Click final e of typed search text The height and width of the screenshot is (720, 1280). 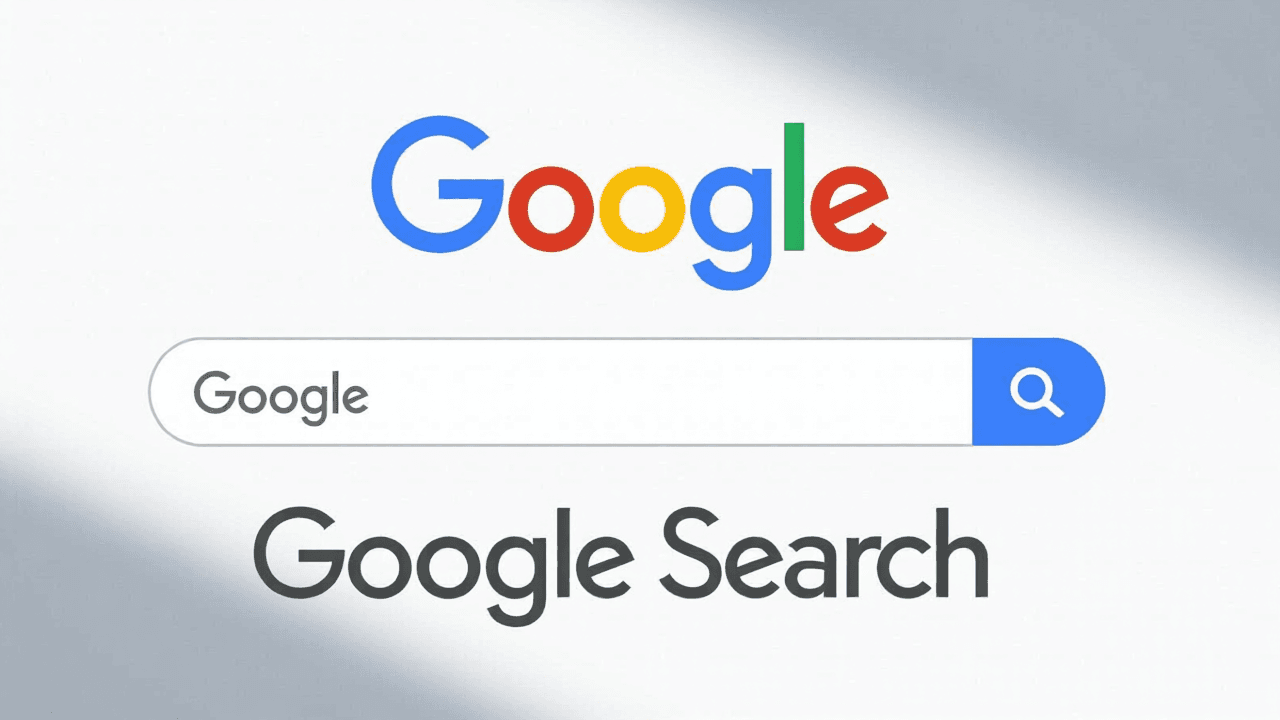click(x=353, y=399)
